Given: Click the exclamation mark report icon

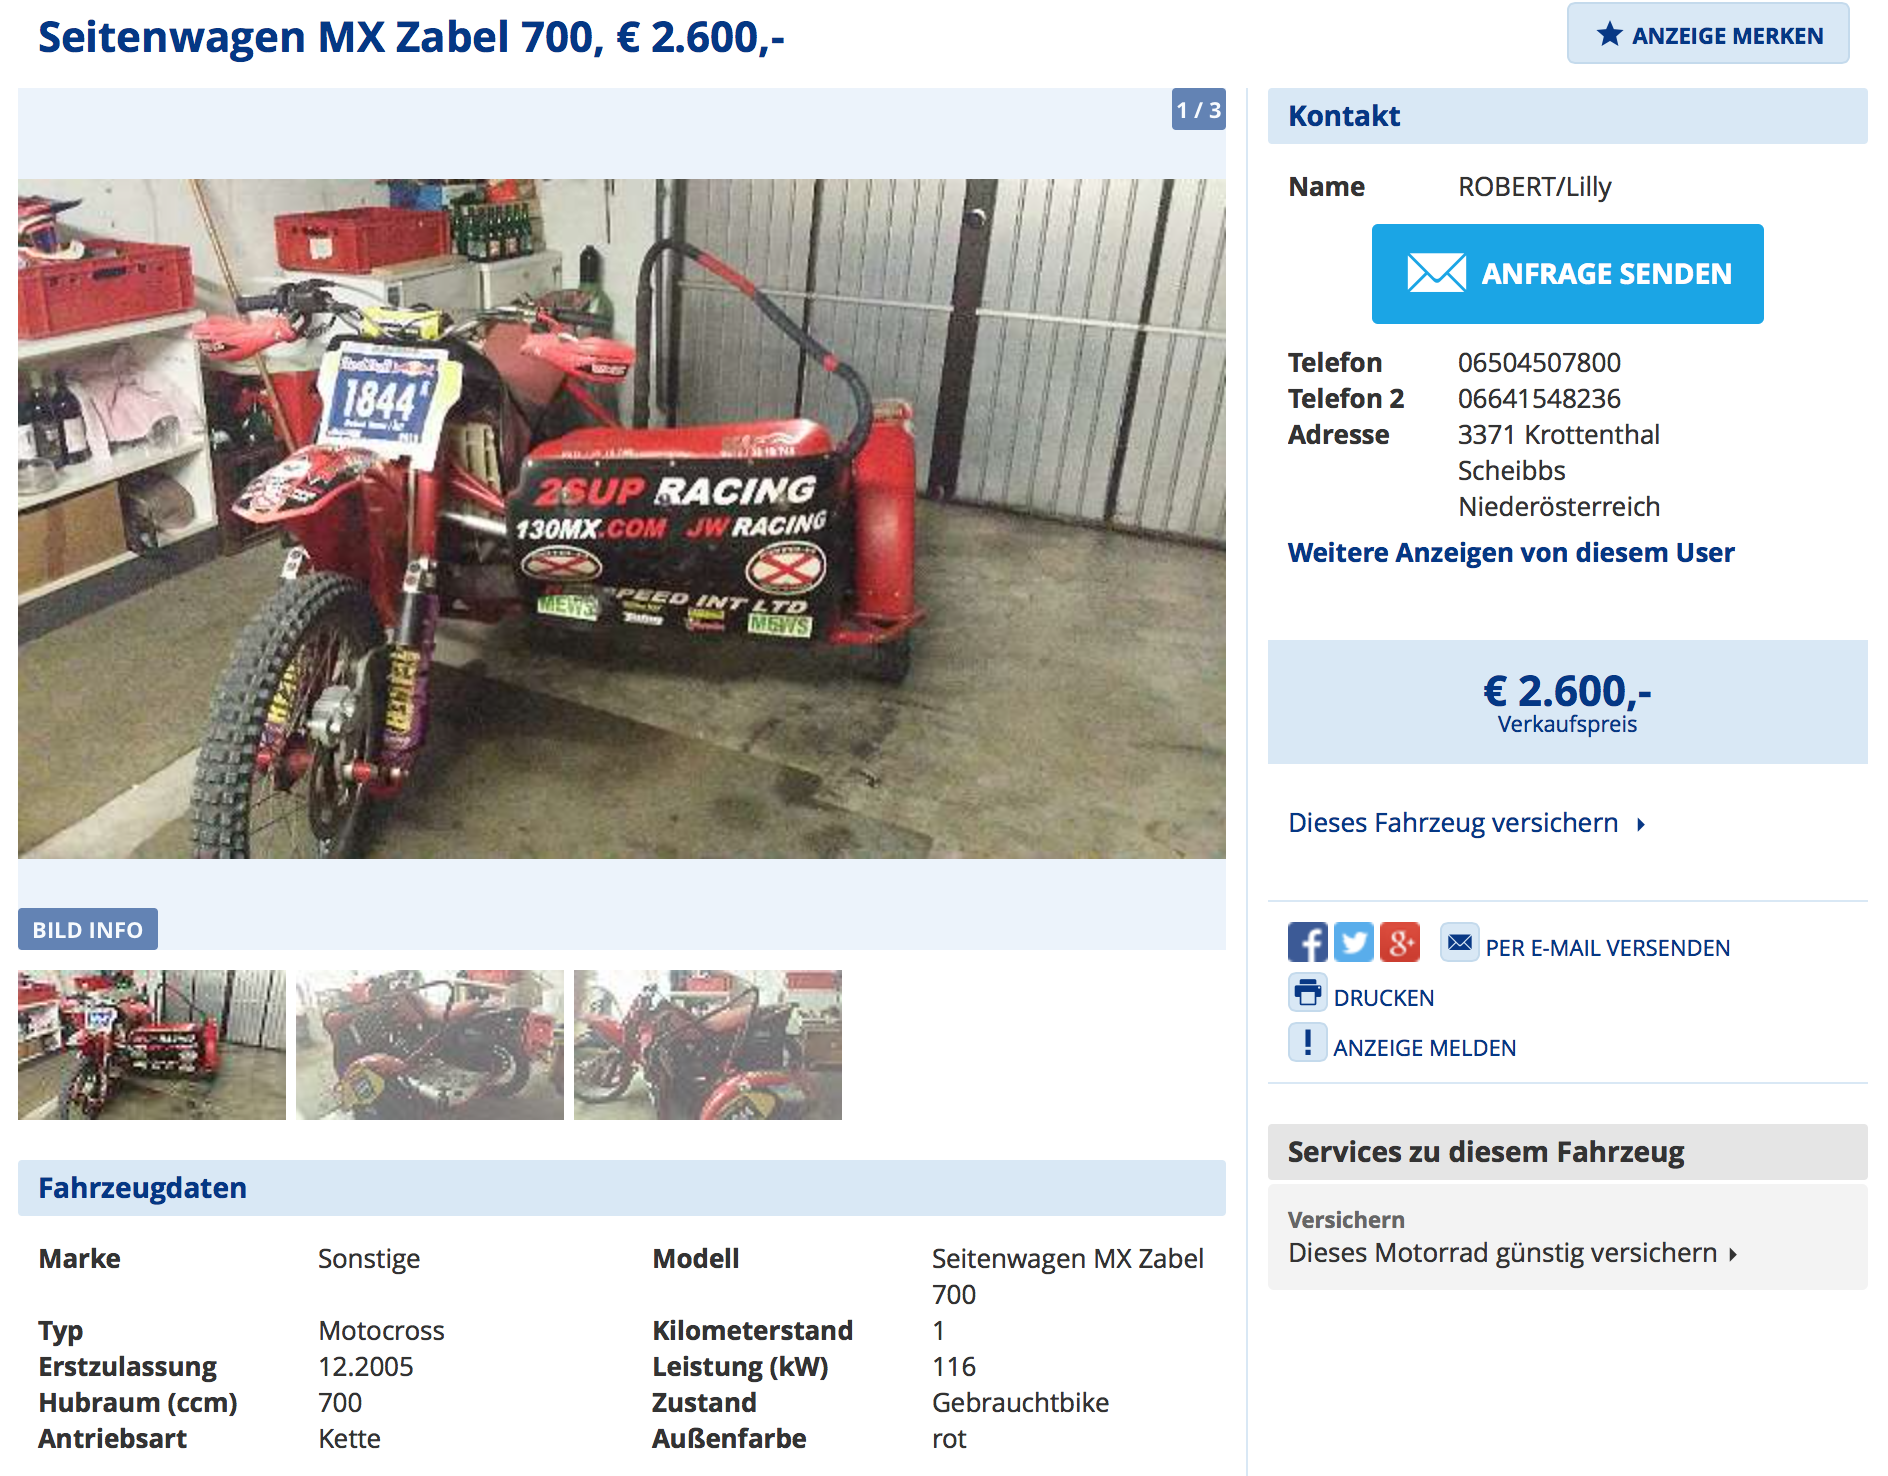Looking at the screenshot, I should click(x=1307, y=1042).
